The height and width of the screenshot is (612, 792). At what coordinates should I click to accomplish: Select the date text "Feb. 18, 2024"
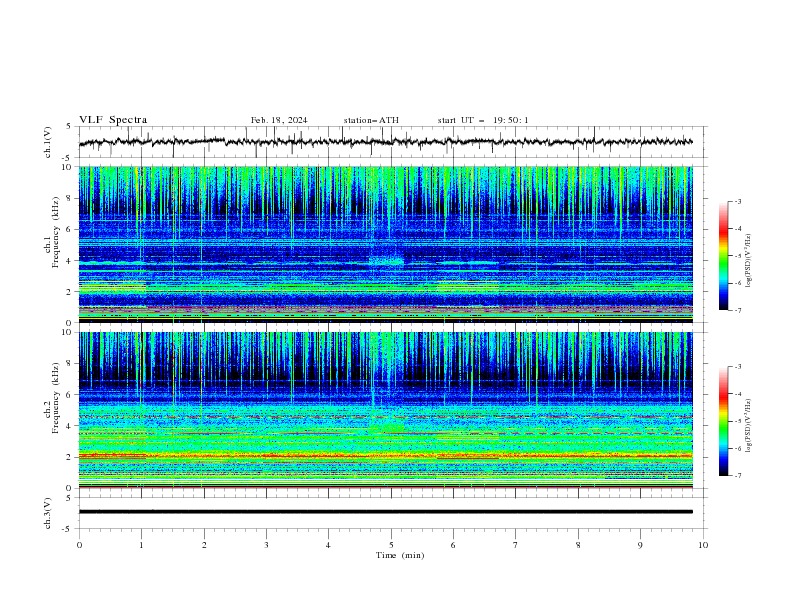coord(279,120)
